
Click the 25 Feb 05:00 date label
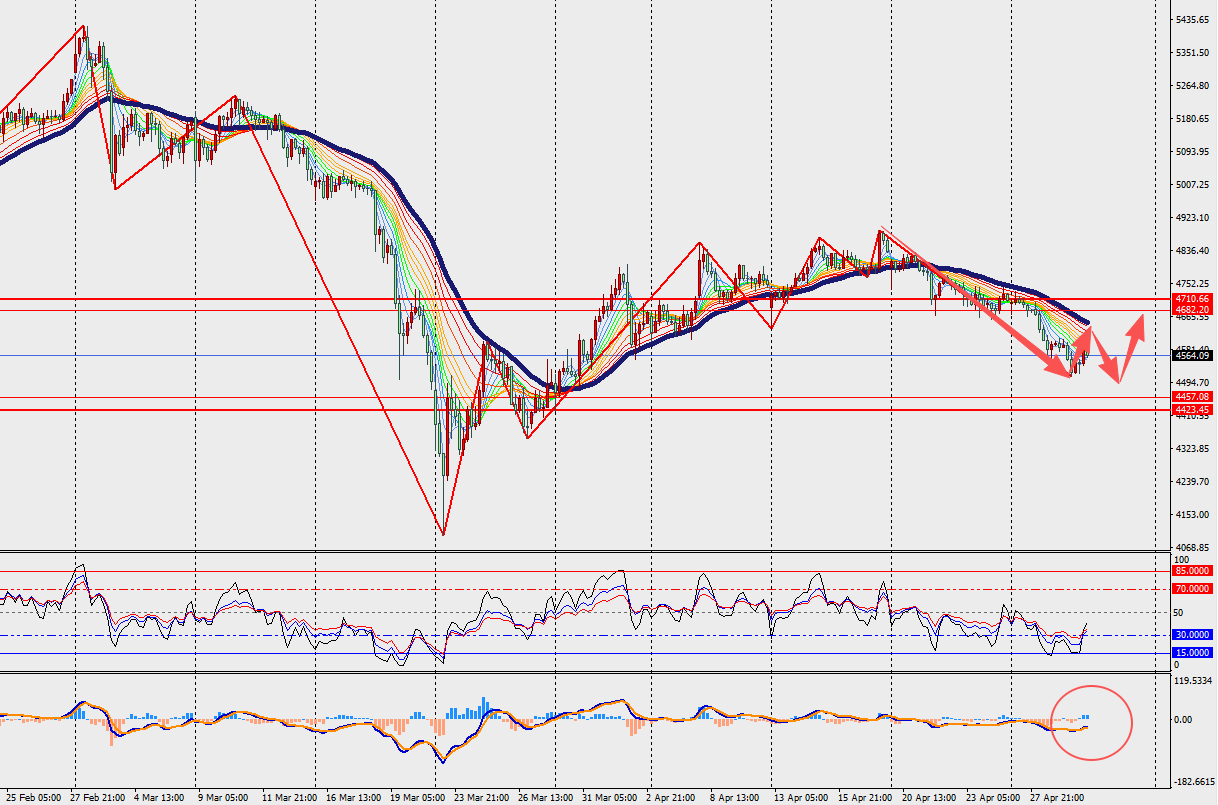(31, 798)
